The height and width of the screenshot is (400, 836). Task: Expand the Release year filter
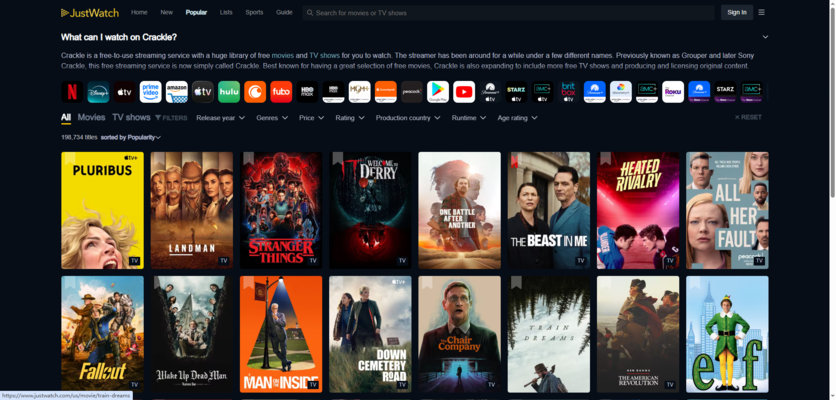220,118
